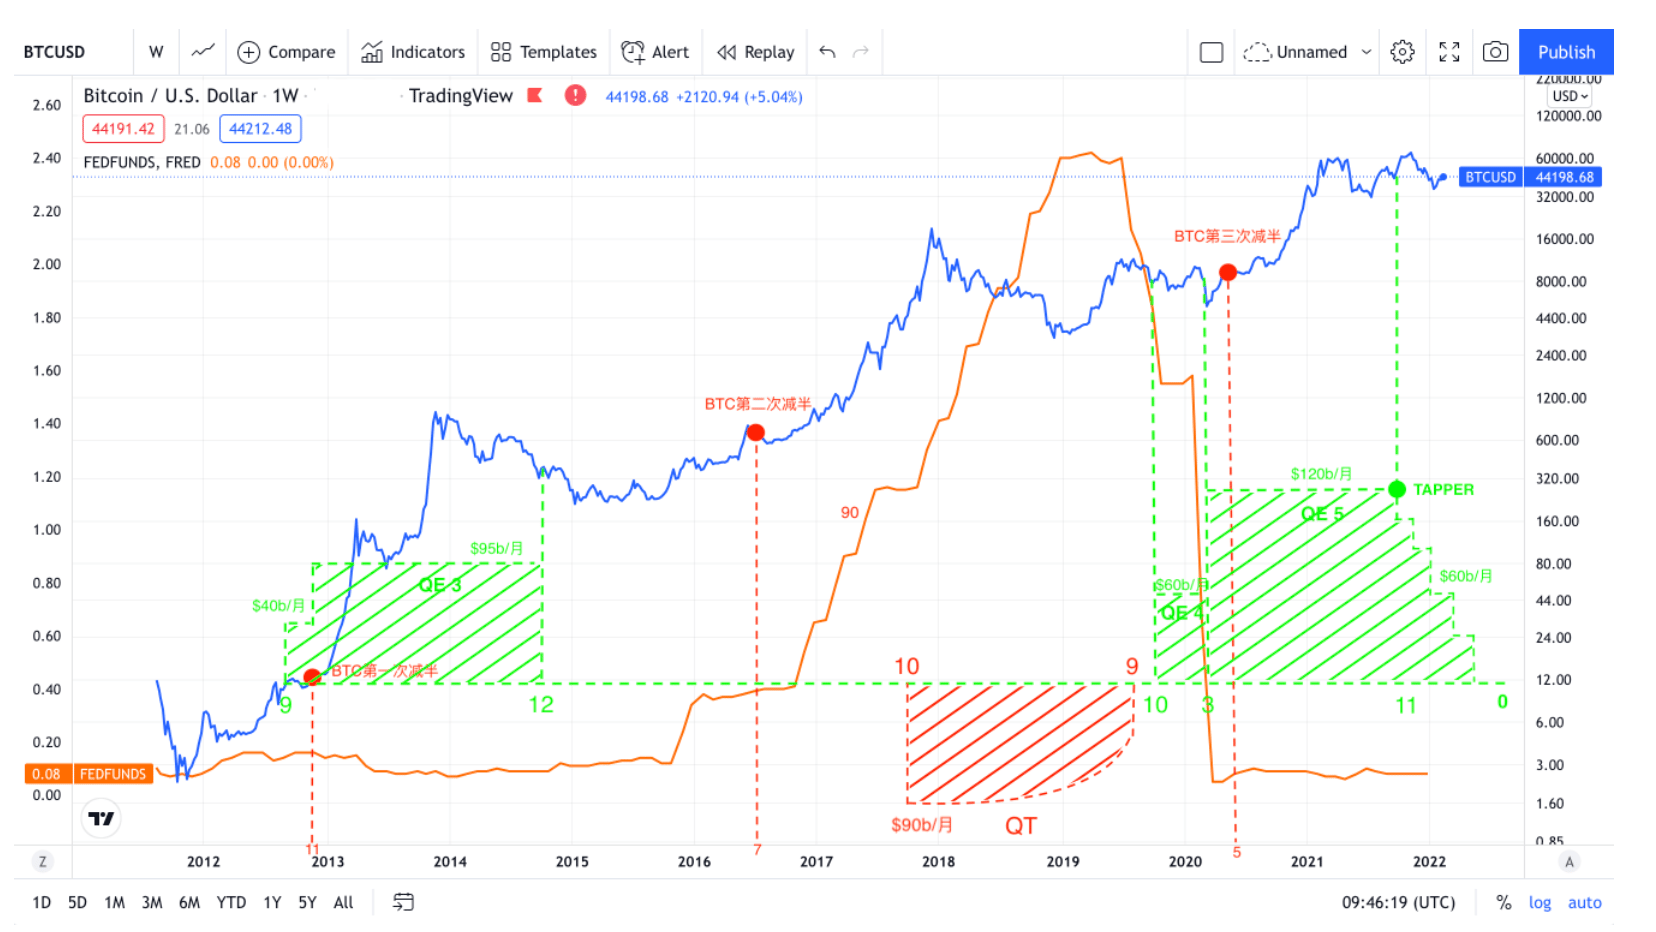
Task: Click the A auto-scale button
Action: click(x=1569, y=862)
